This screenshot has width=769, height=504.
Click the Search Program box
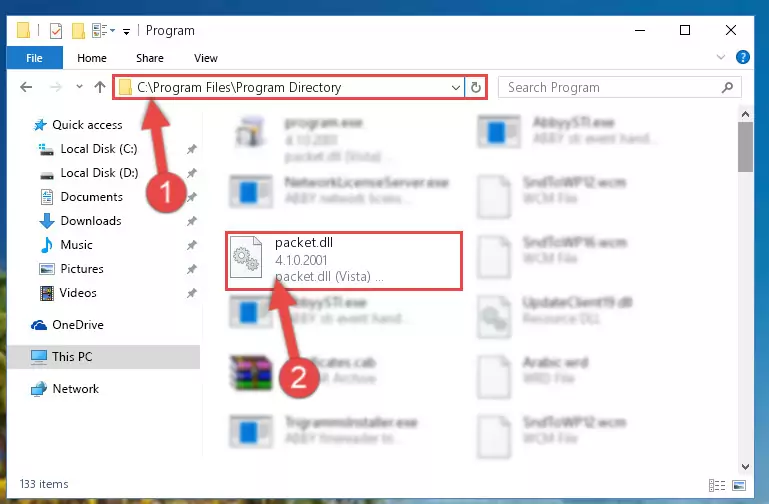pyautogui.click(x=619, y=87)
